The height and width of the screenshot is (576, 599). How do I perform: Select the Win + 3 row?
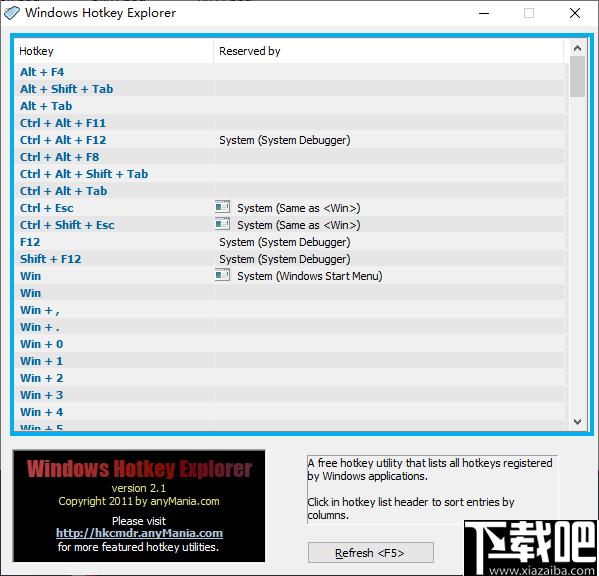(290, 395)
